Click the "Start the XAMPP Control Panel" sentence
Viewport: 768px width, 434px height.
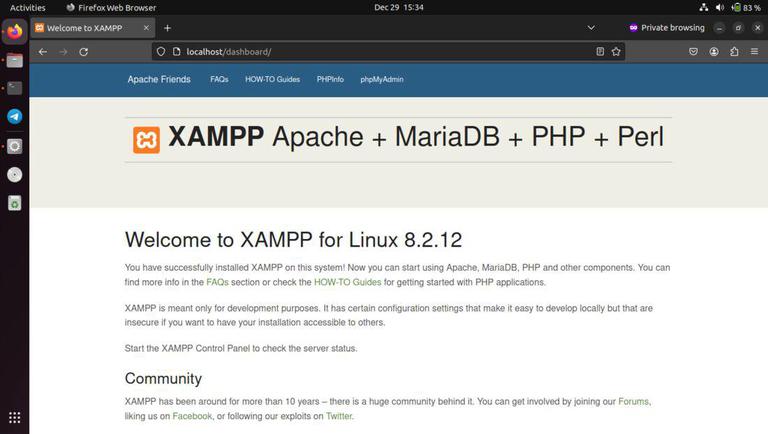241,348
